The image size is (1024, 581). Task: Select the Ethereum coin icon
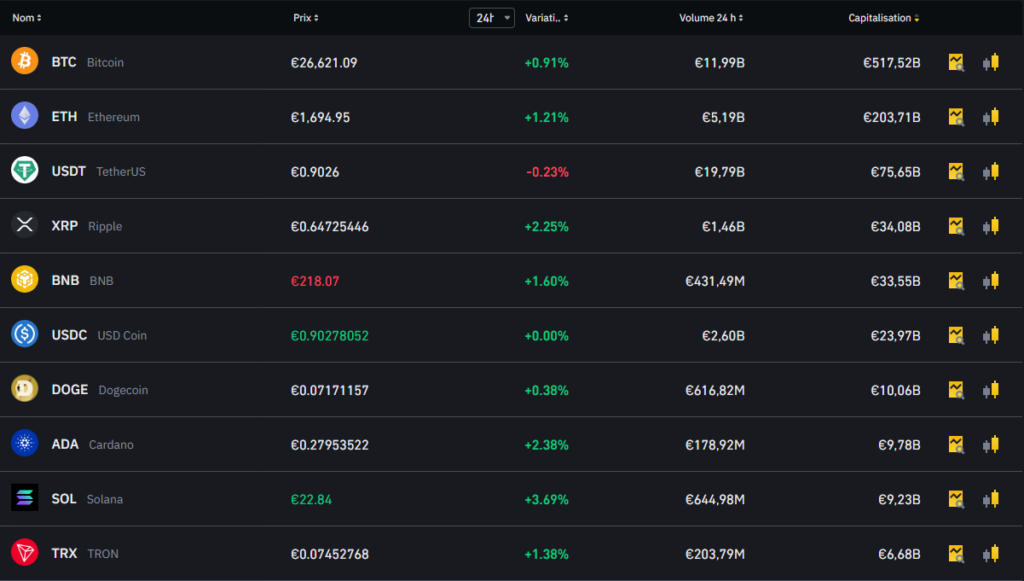tap(24, 116)
